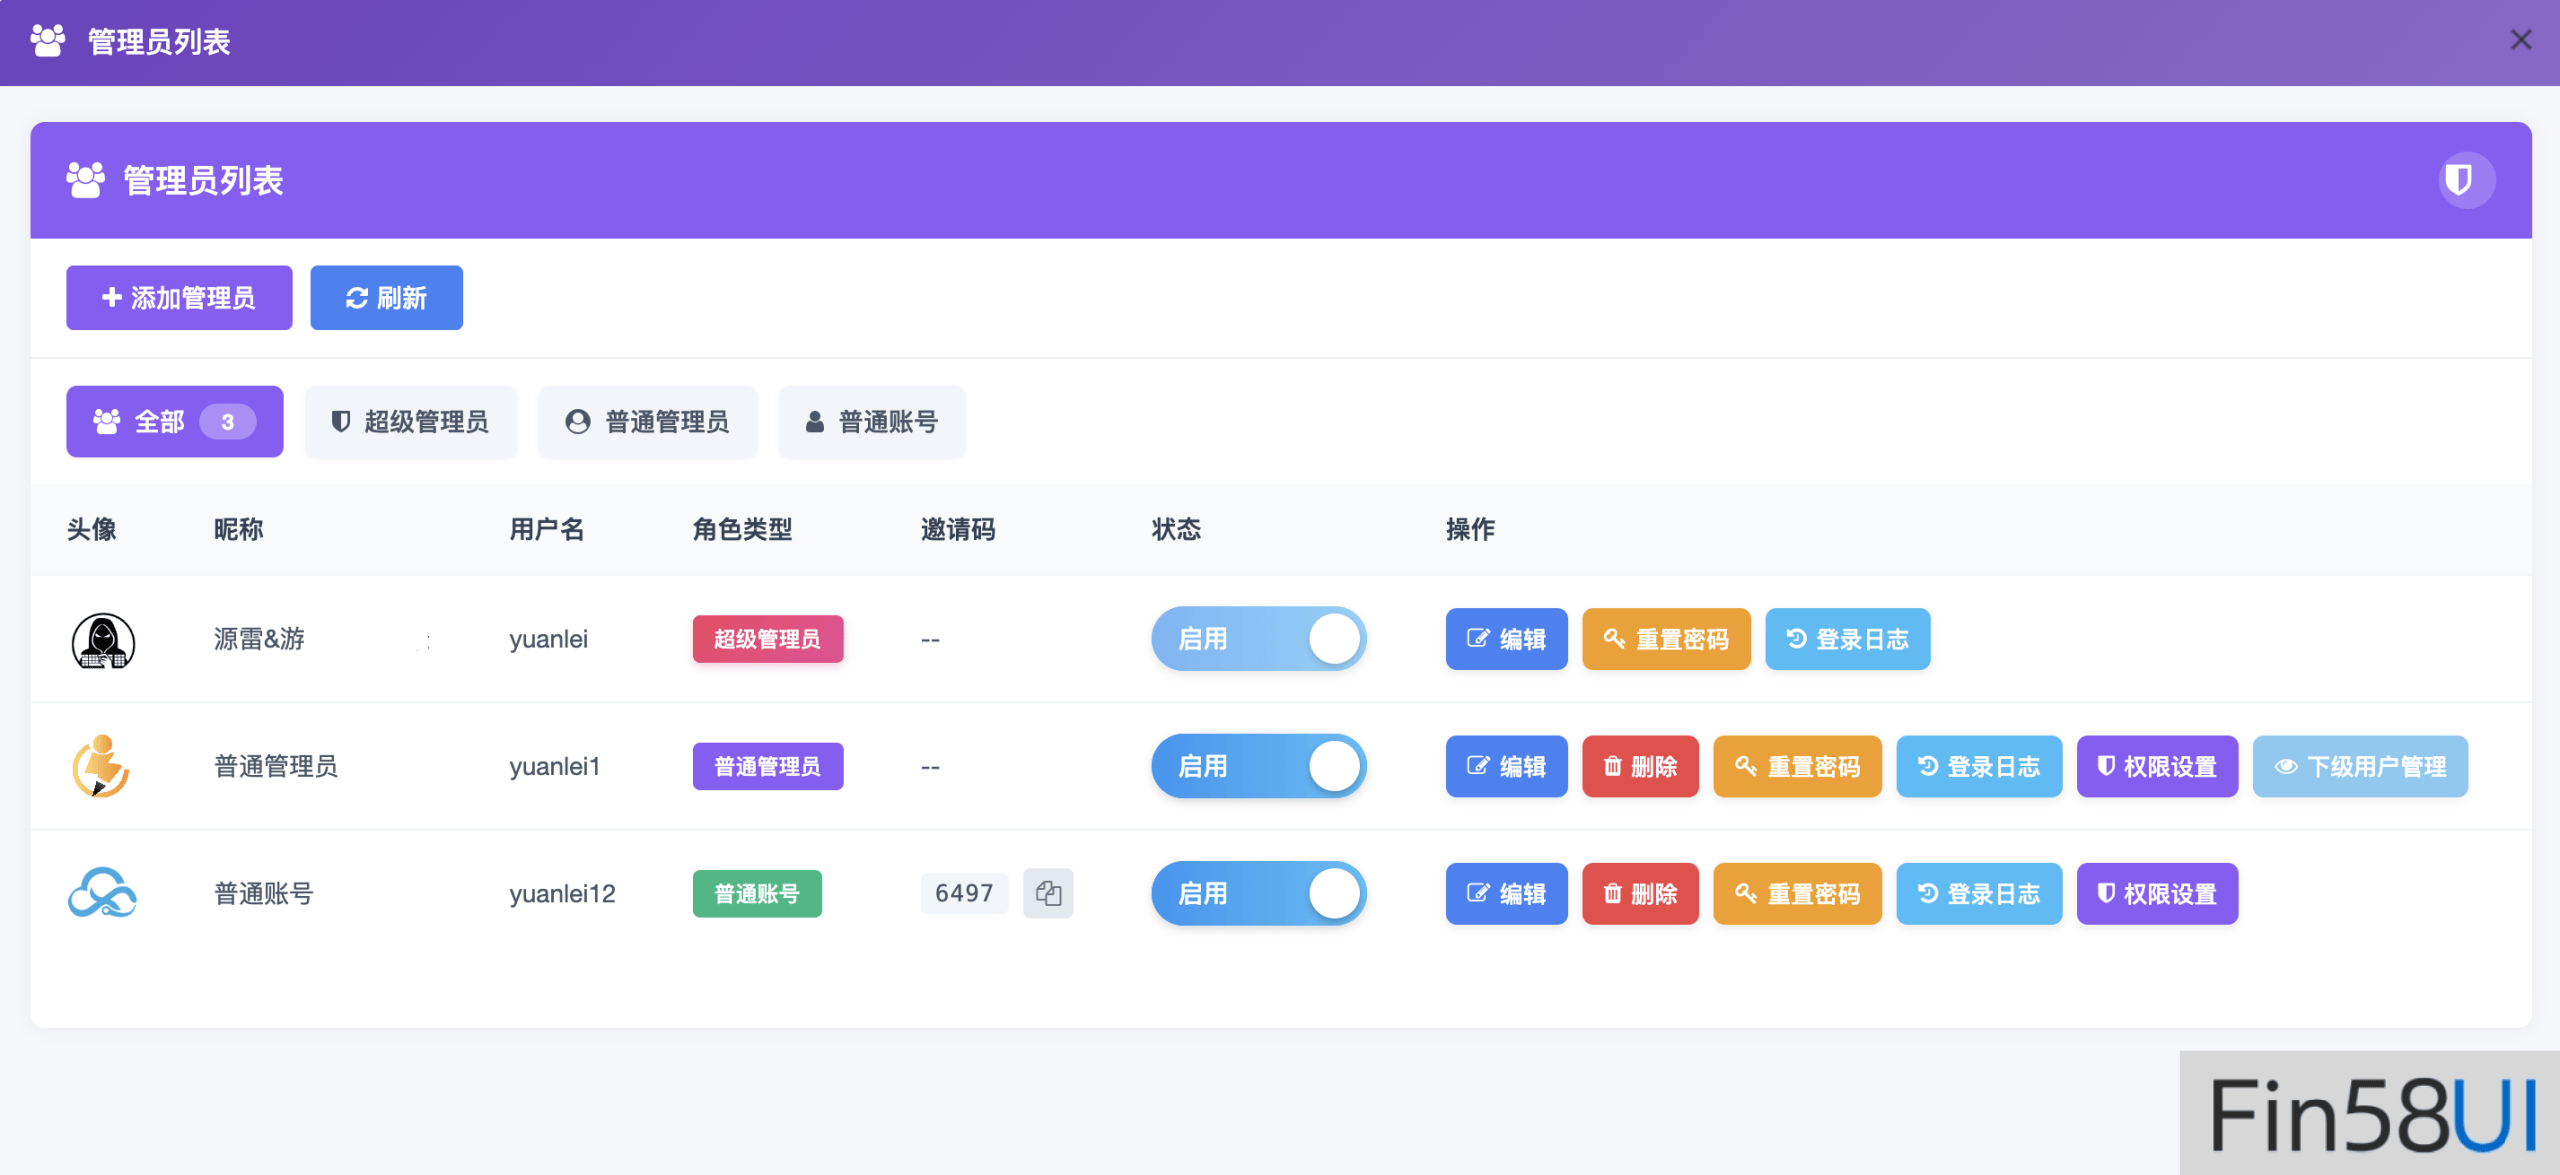
Task: Edit the yuanlei12 account
Action: click(x=1505, y=894)
